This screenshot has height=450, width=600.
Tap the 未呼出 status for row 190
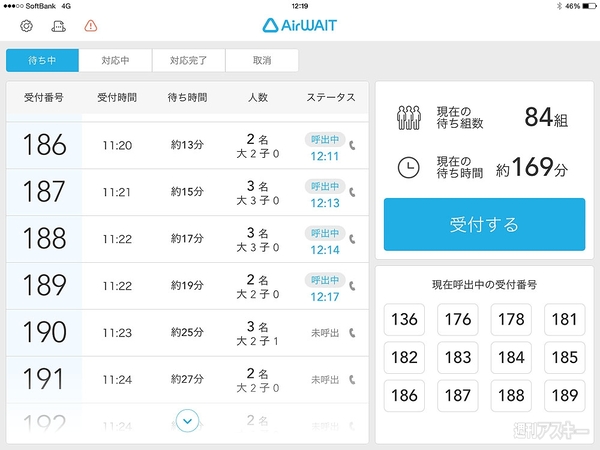point(325,333)
